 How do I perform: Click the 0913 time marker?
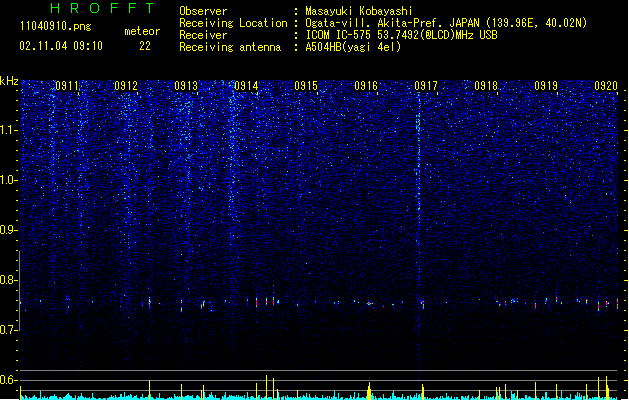(x=186, y=86)
